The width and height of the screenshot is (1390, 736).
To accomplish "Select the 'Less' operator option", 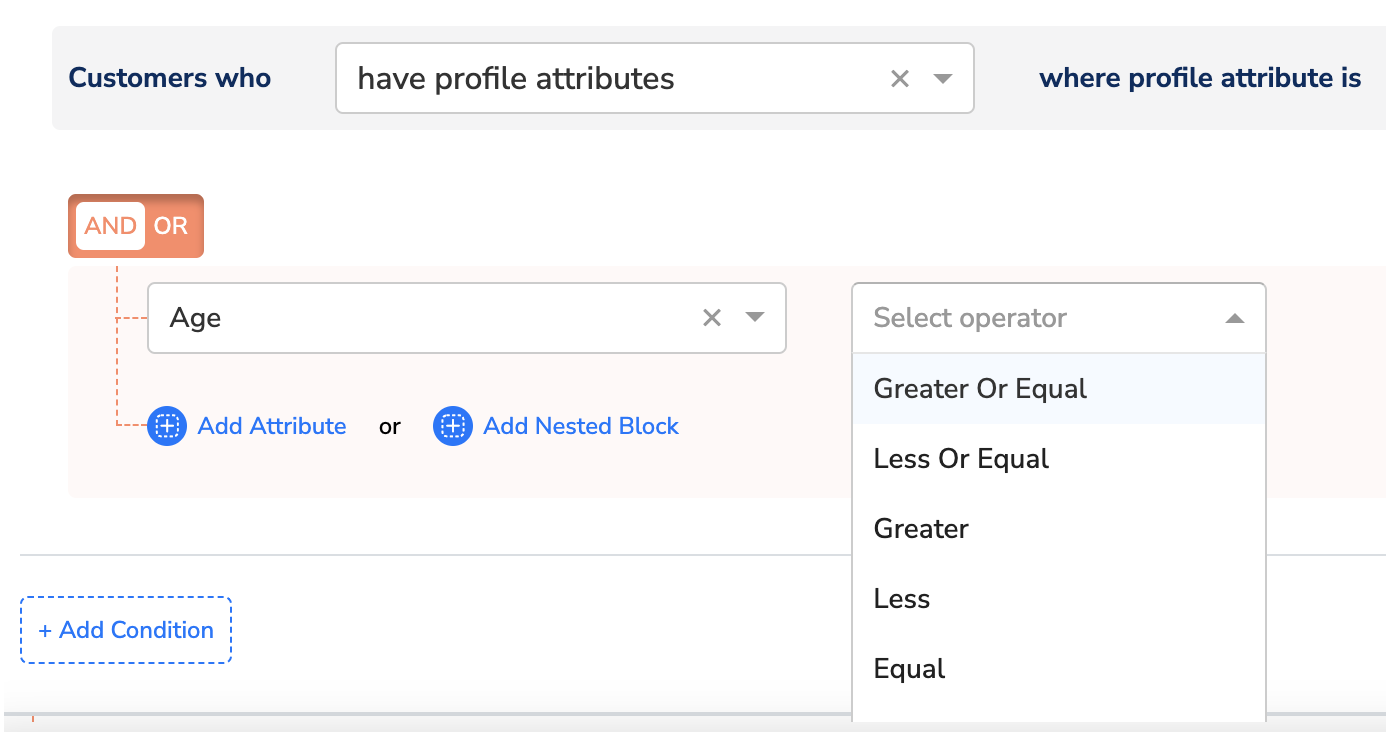I will pyautogui.click(x=902, y=599).
